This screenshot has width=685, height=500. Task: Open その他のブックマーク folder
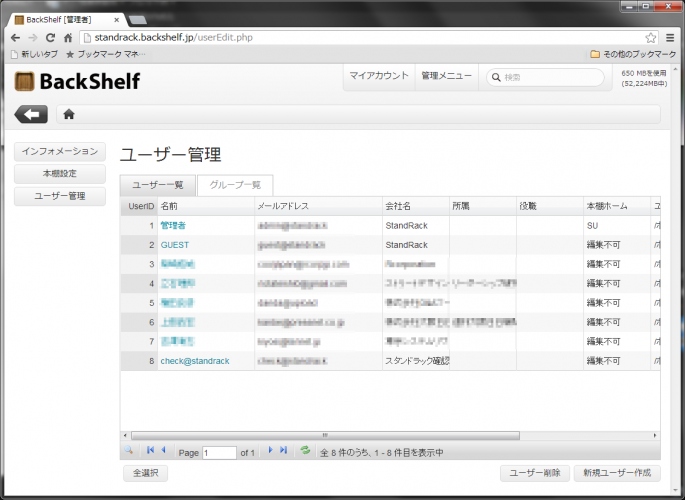[x=633, y=54]
